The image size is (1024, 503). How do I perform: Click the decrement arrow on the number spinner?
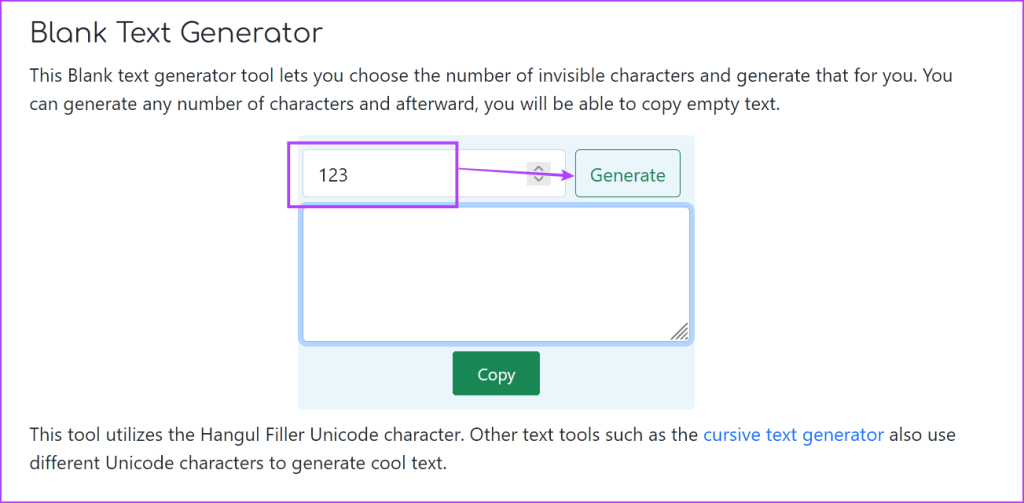(x=538, y=180)
